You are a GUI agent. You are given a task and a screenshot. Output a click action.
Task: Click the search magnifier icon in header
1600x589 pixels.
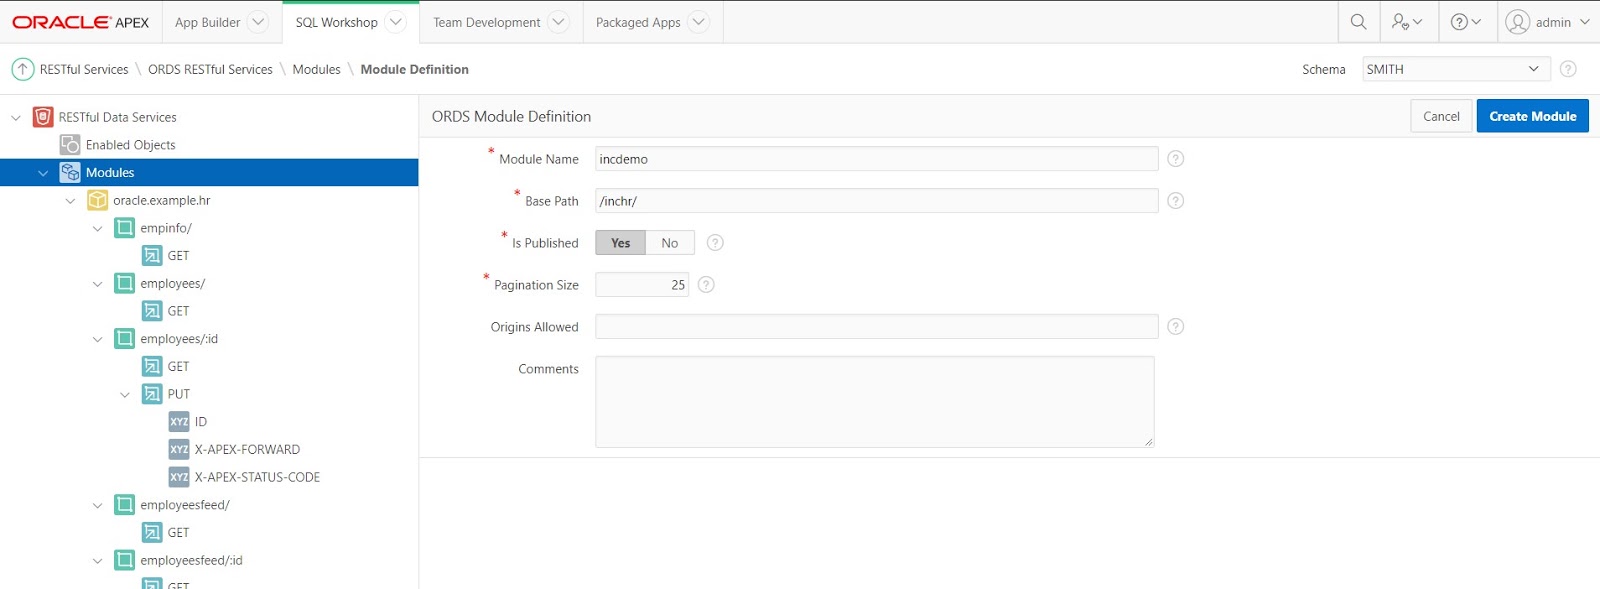pos(1358,22)
